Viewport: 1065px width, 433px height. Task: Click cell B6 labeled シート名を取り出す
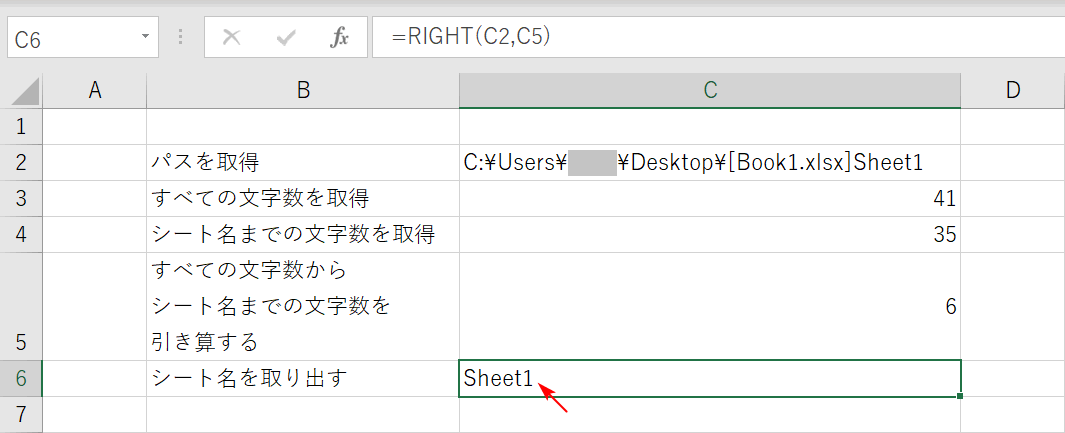[x=303, y=378]
